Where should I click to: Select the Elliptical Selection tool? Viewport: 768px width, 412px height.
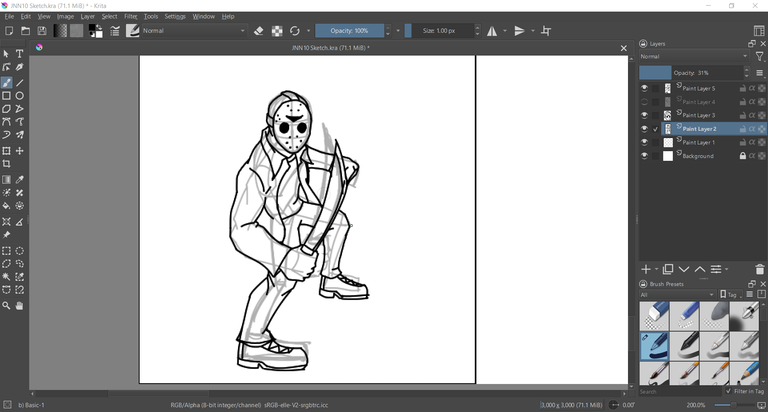click(x=20, y=251)
